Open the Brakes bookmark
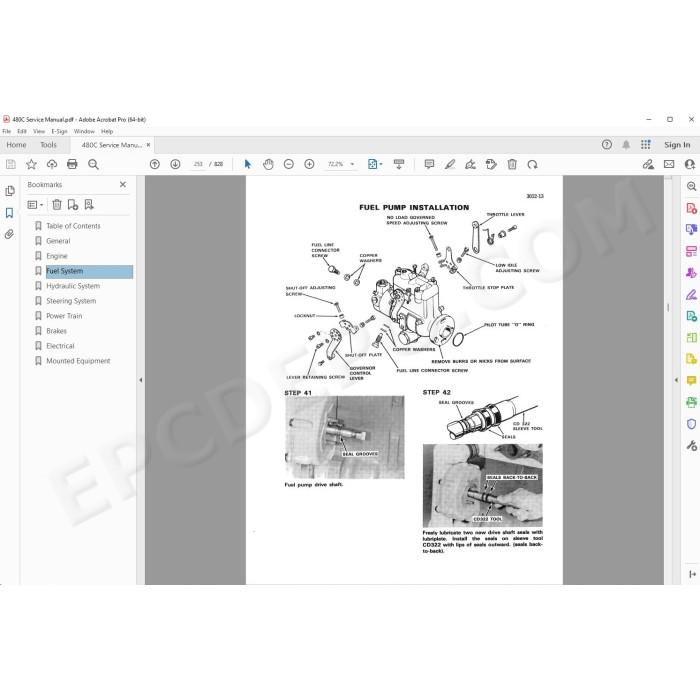 56,331
